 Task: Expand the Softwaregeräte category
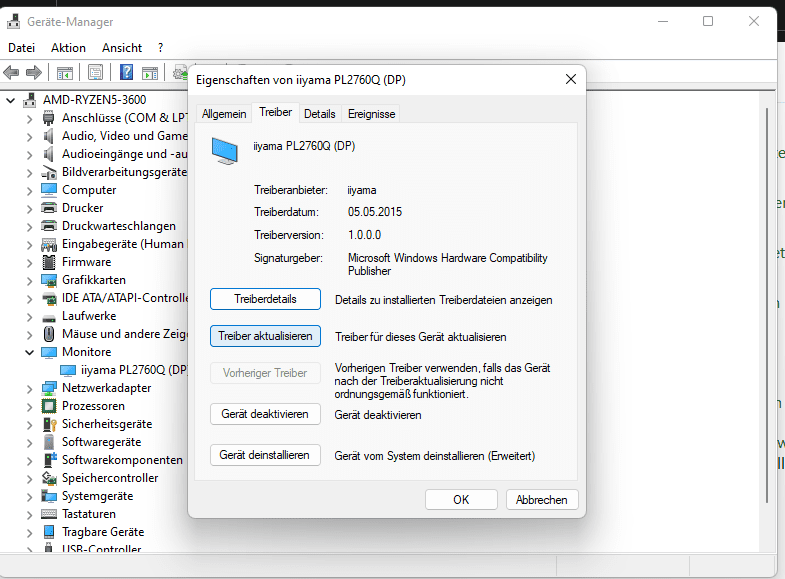[x=30, y=443]
